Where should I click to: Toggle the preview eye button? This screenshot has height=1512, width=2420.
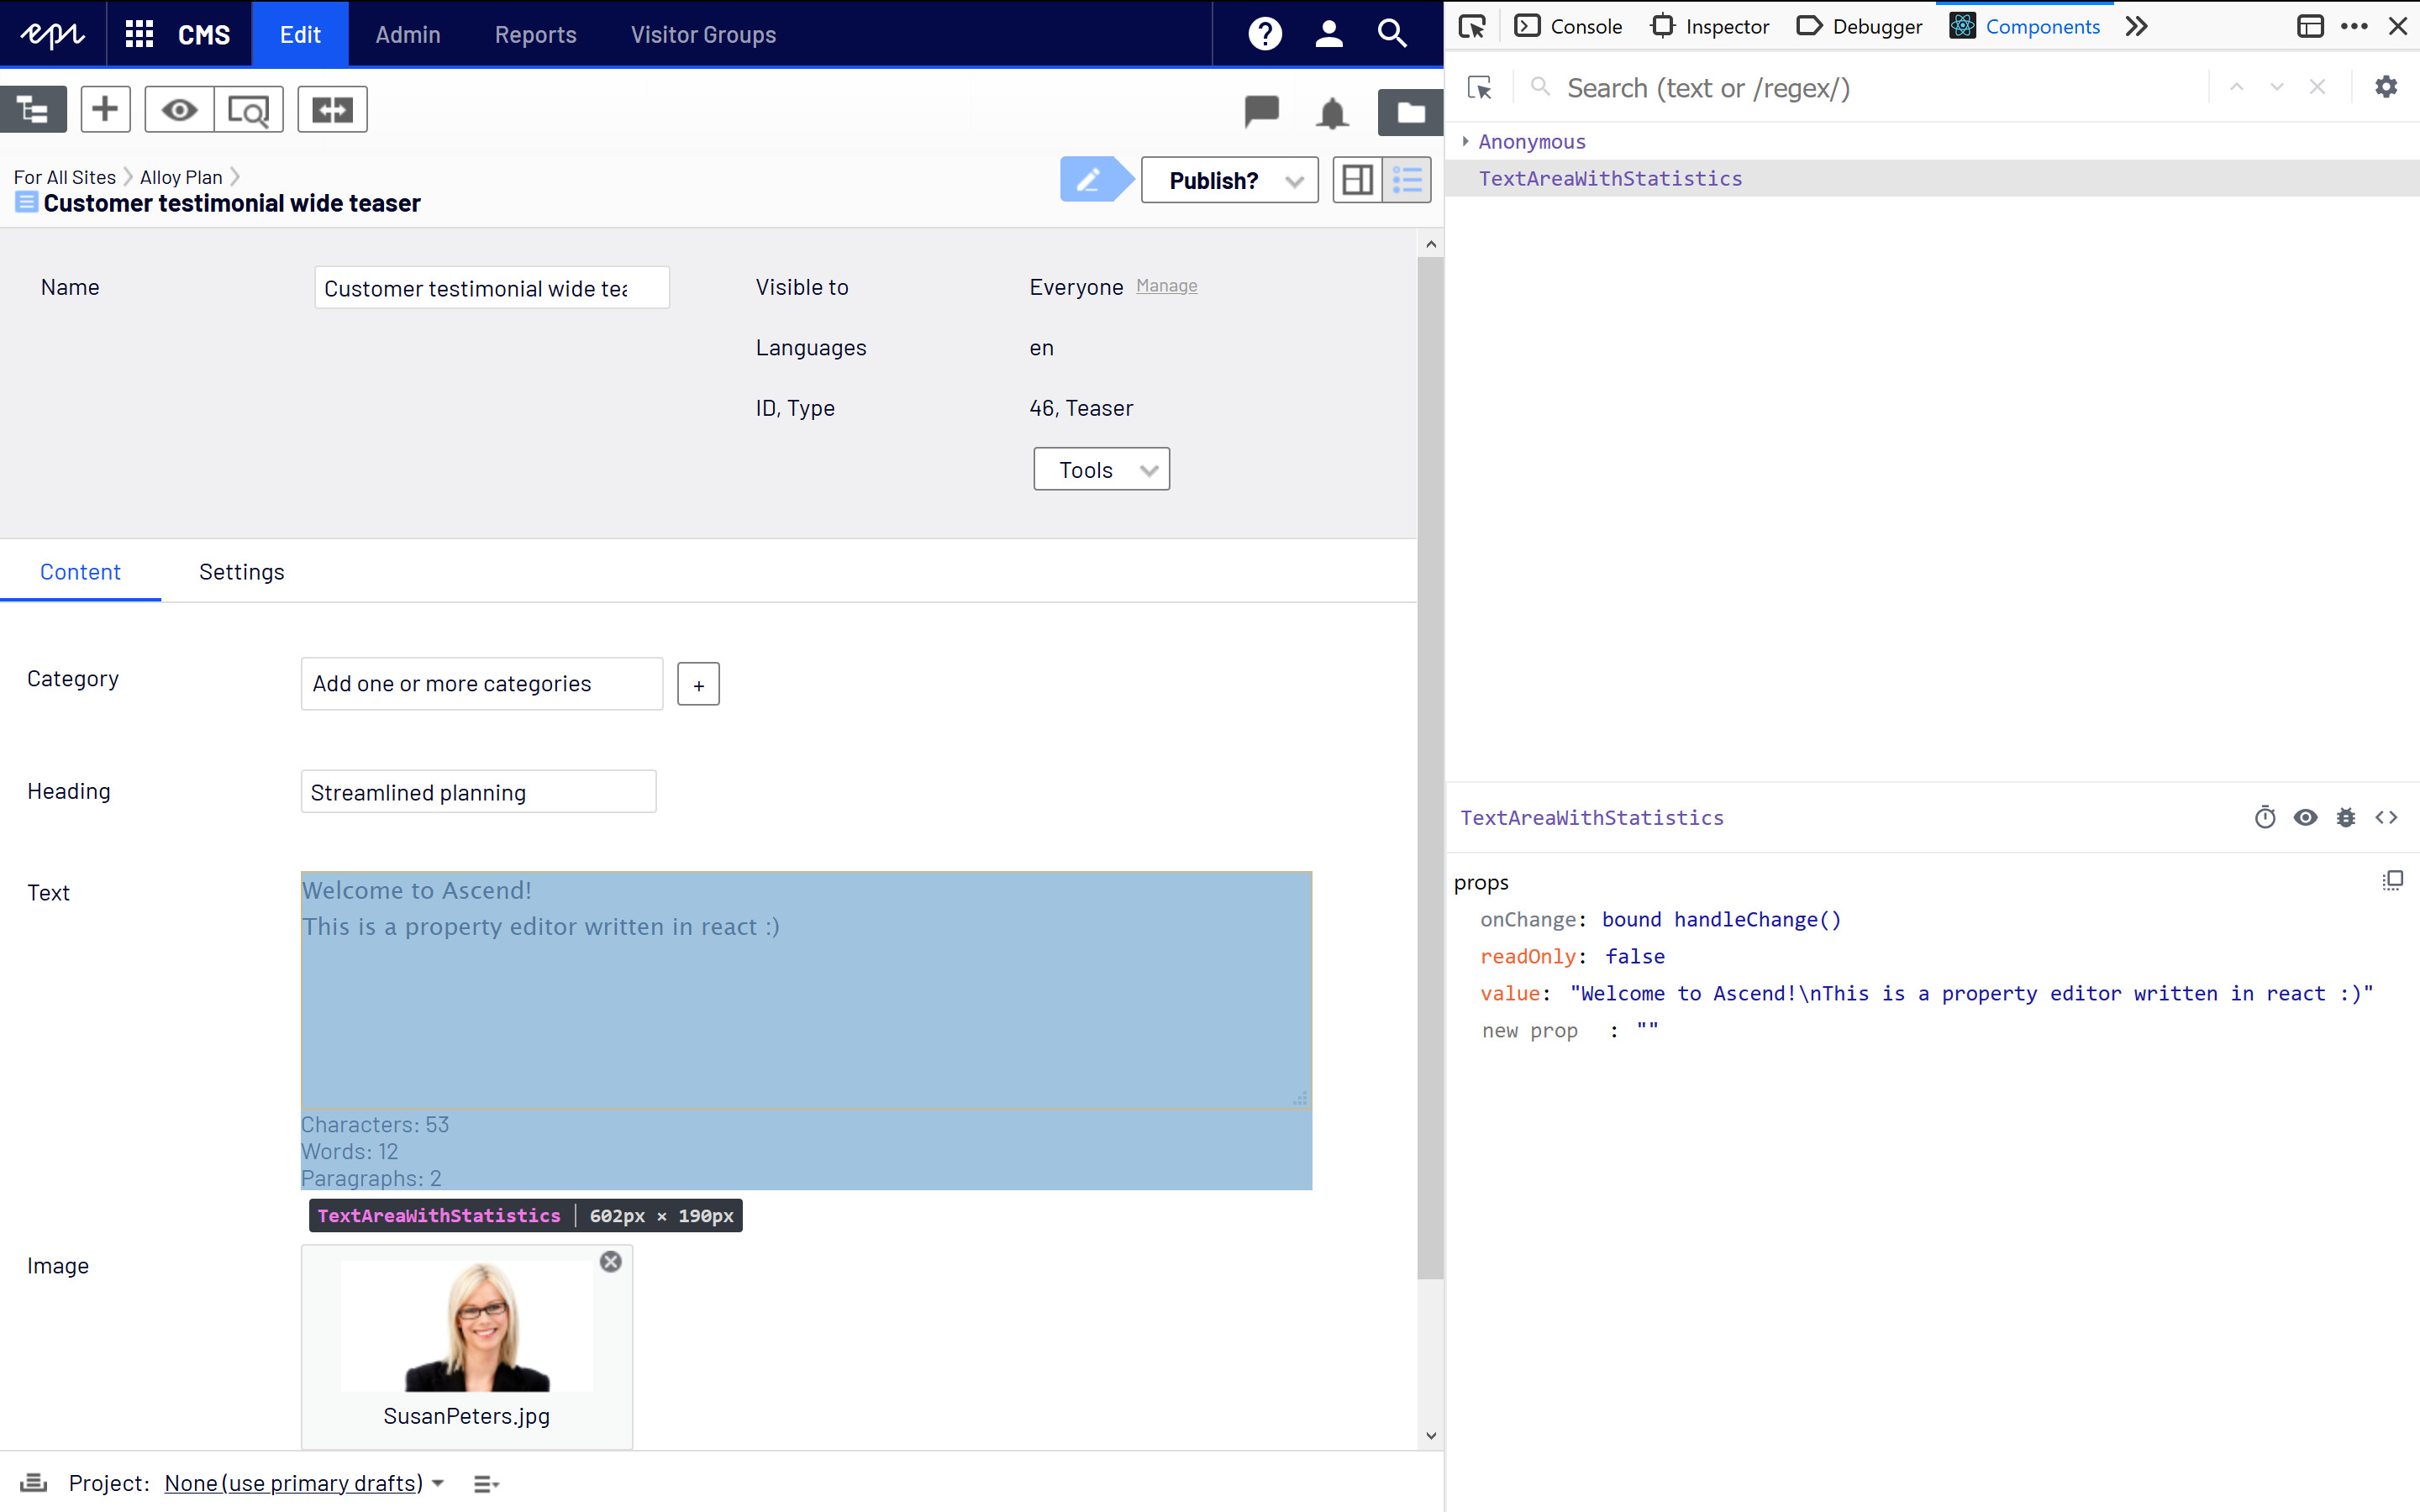tap(179, 110)
